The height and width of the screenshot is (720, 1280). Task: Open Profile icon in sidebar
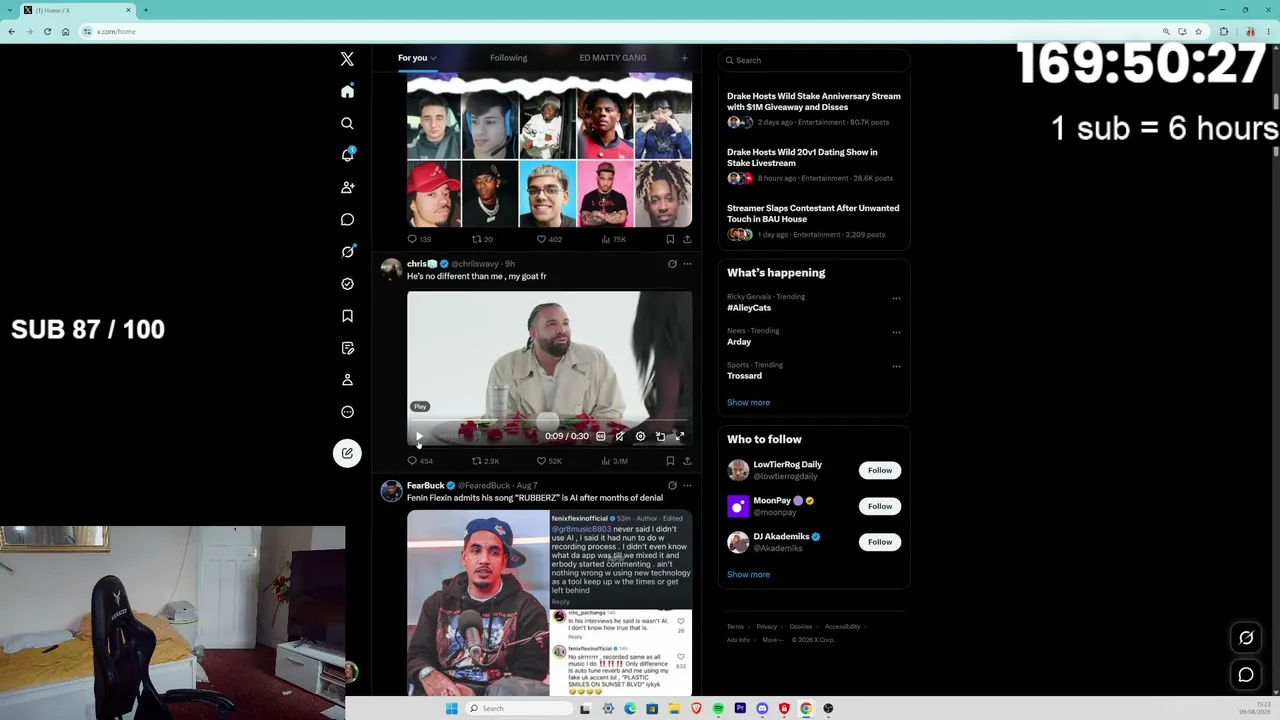click(347, 380)
